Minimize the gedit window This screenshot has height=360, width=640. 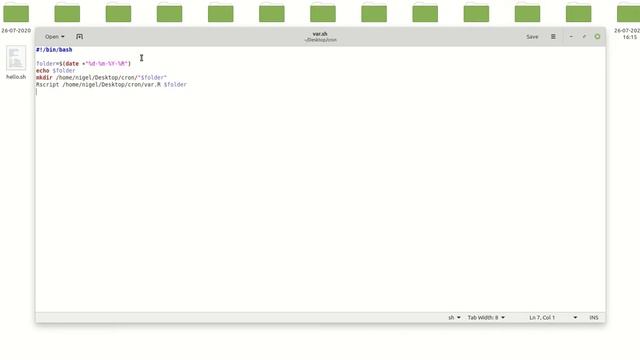pos(571,37)
